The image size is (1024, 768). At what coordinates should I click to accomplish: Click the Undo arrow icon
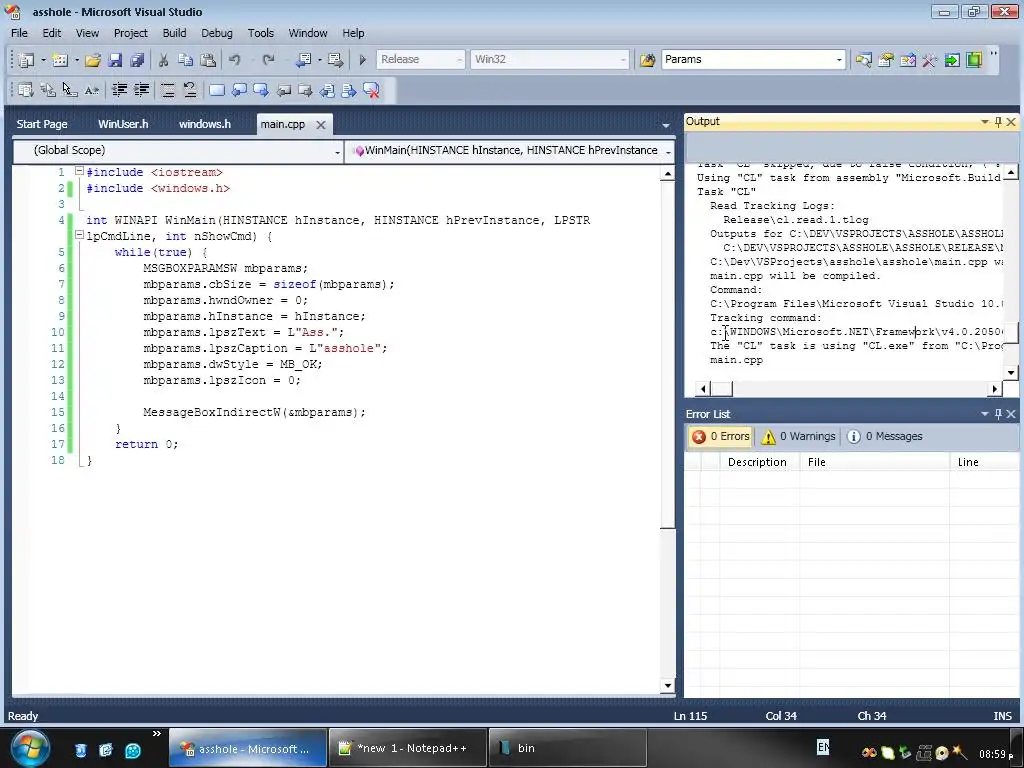click(234, 60)
